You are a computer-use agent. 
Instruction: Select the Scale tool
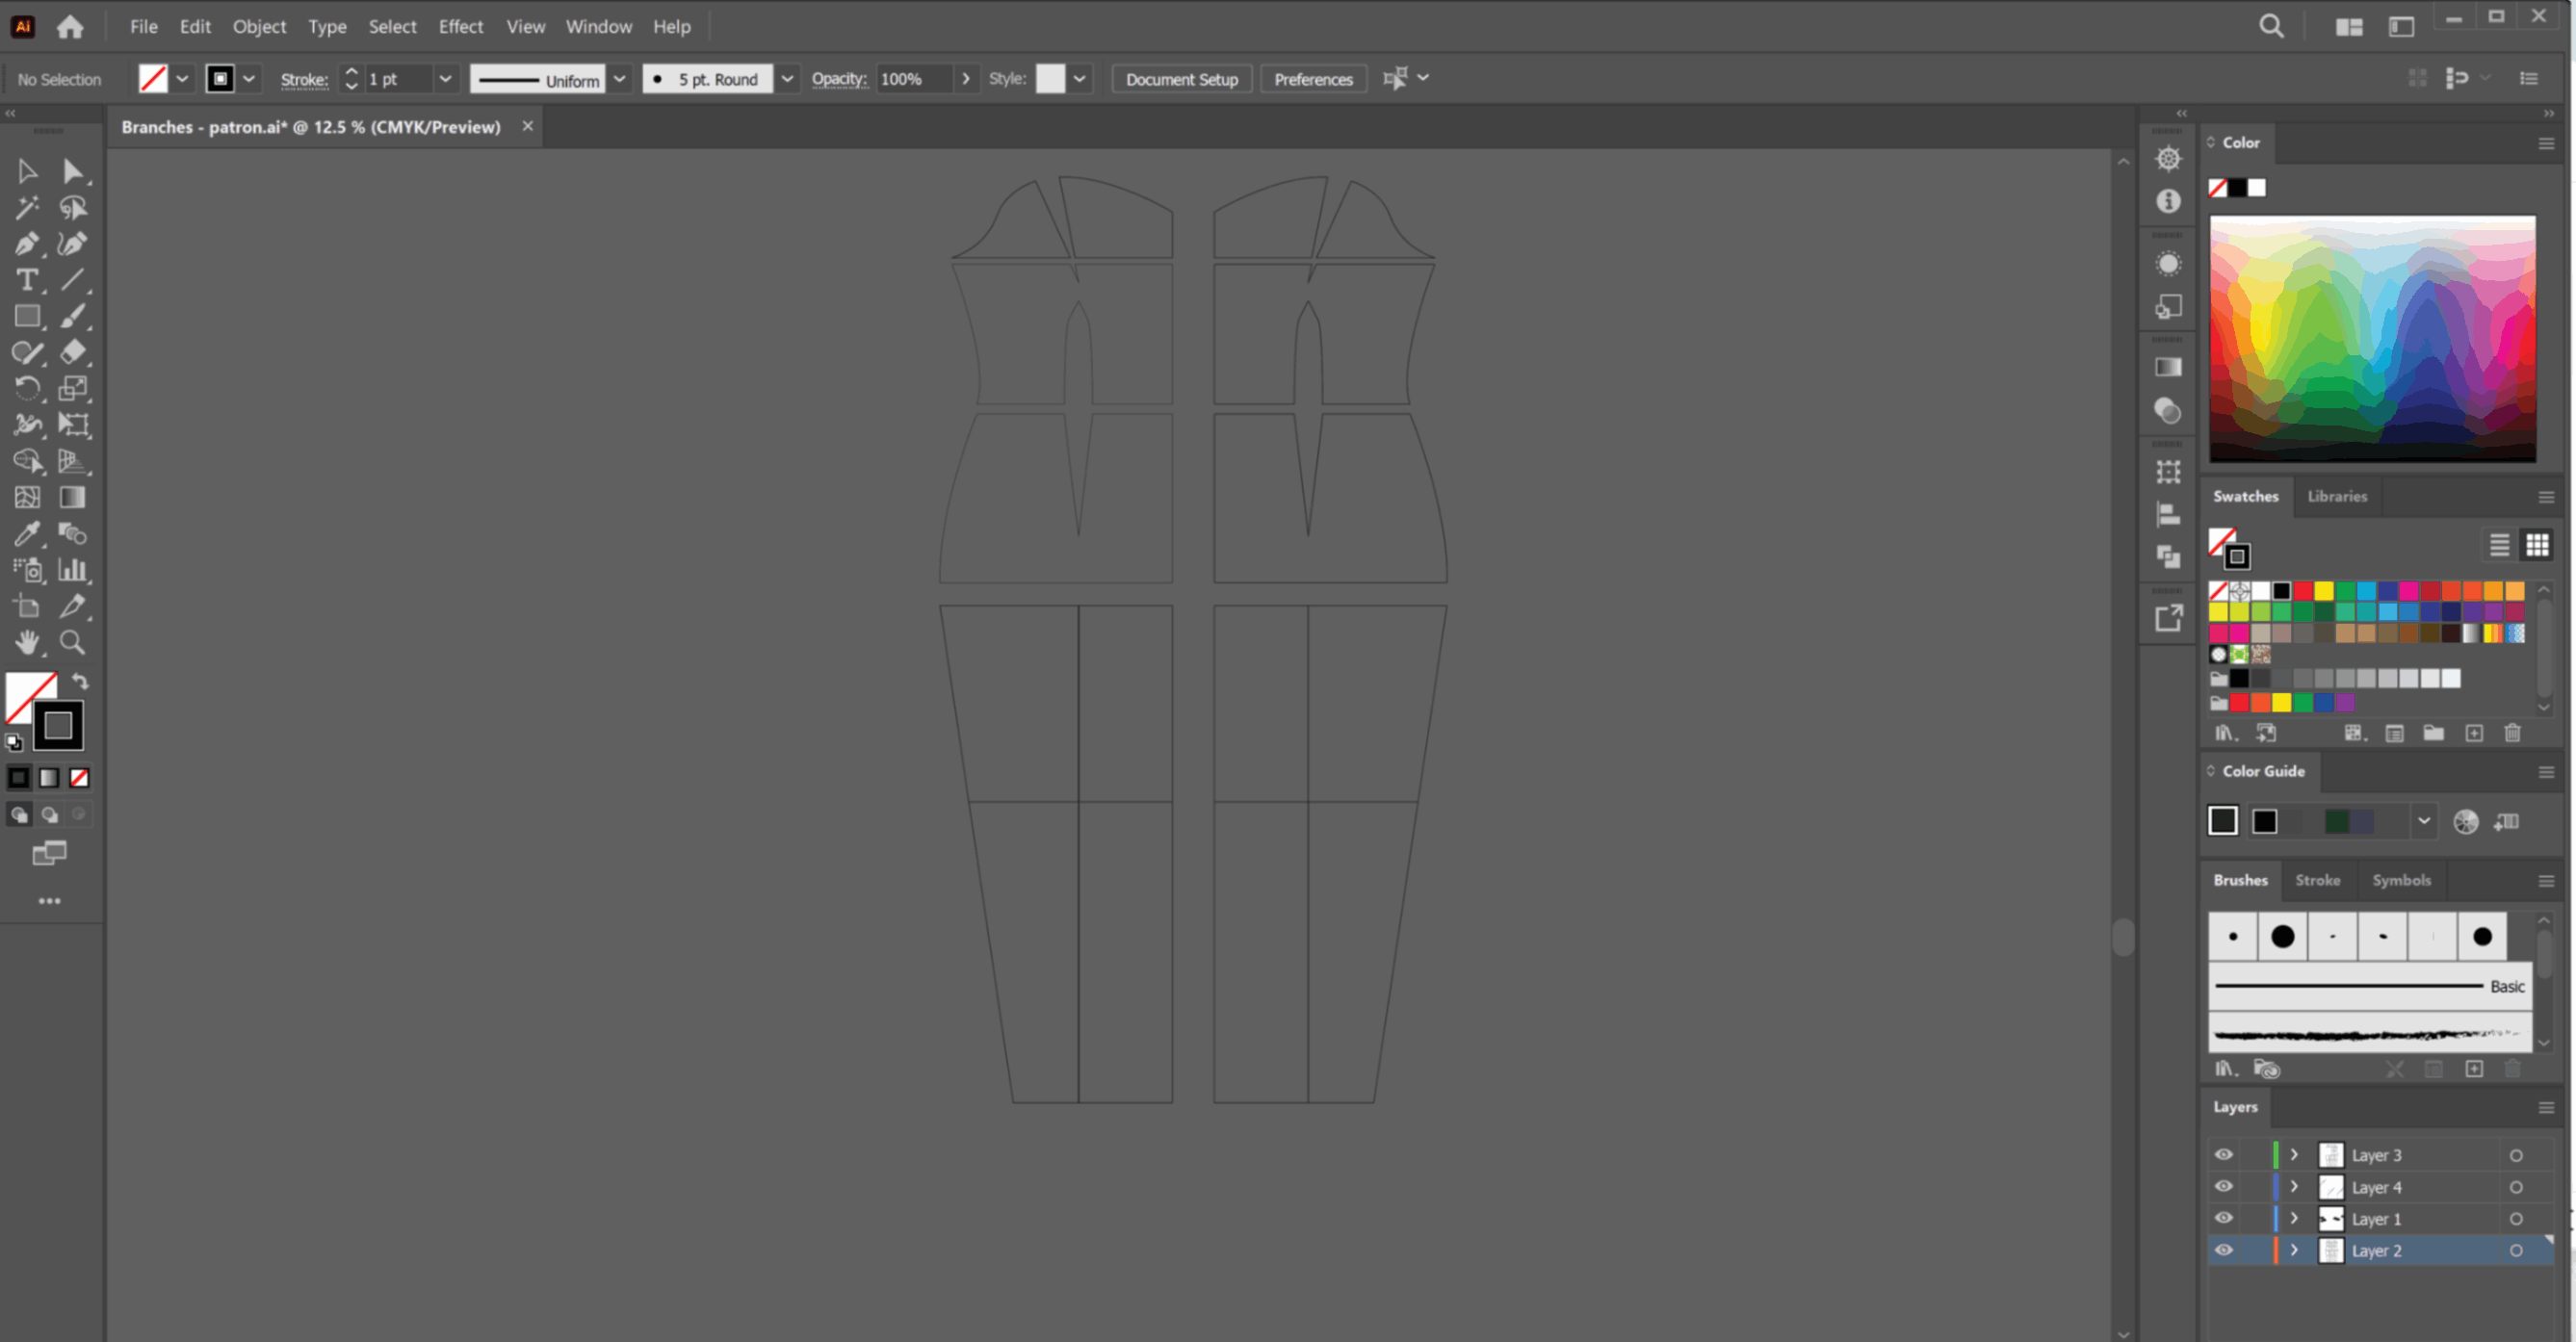[x=72, y=388]
